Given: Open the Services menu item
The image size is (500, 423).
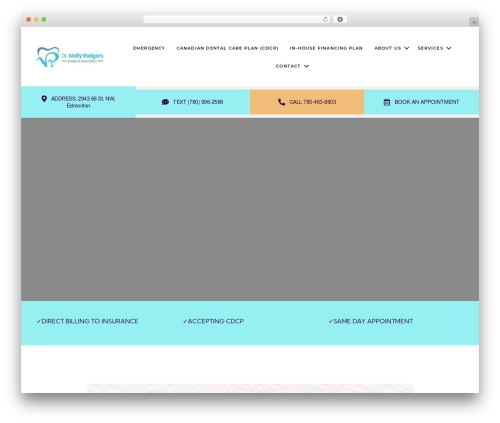Looking at the screenshot, I should tap(430, 48).
